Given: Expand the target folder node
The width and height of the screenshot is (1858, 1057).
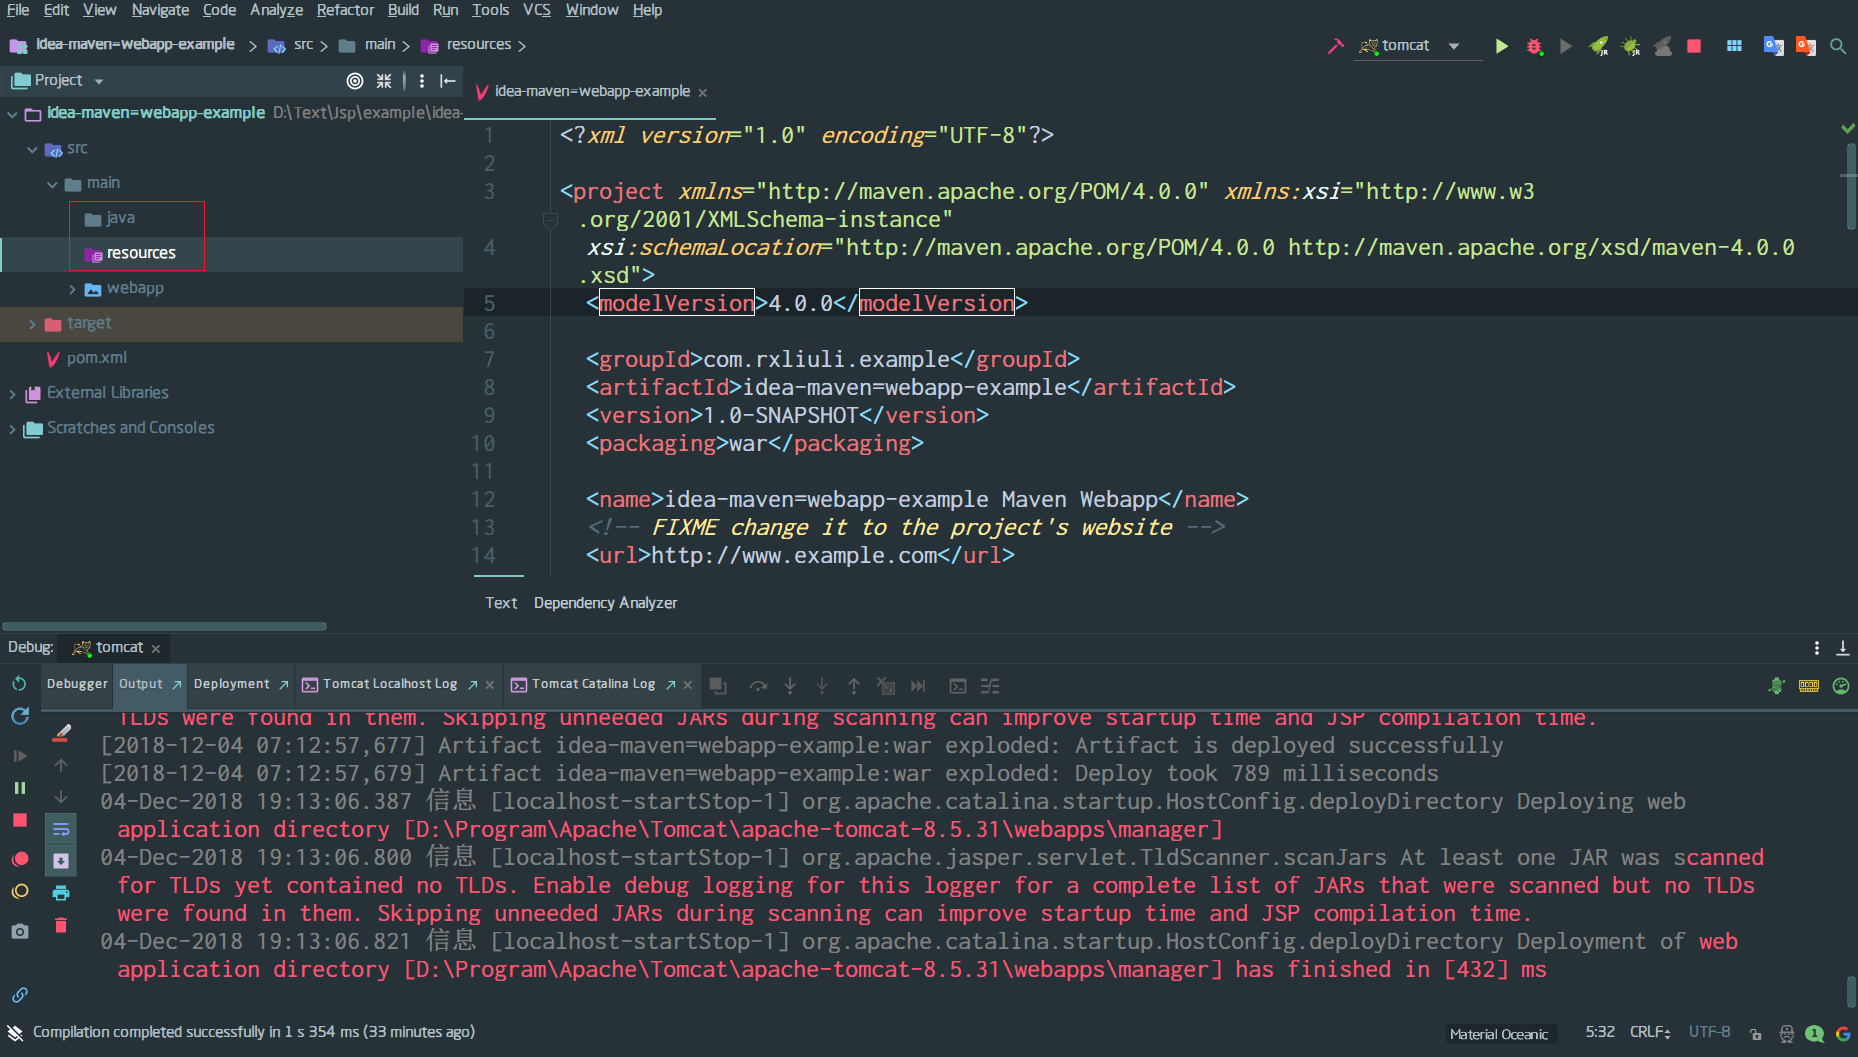Looking at the screenshot, I should (x=32, y=325).
